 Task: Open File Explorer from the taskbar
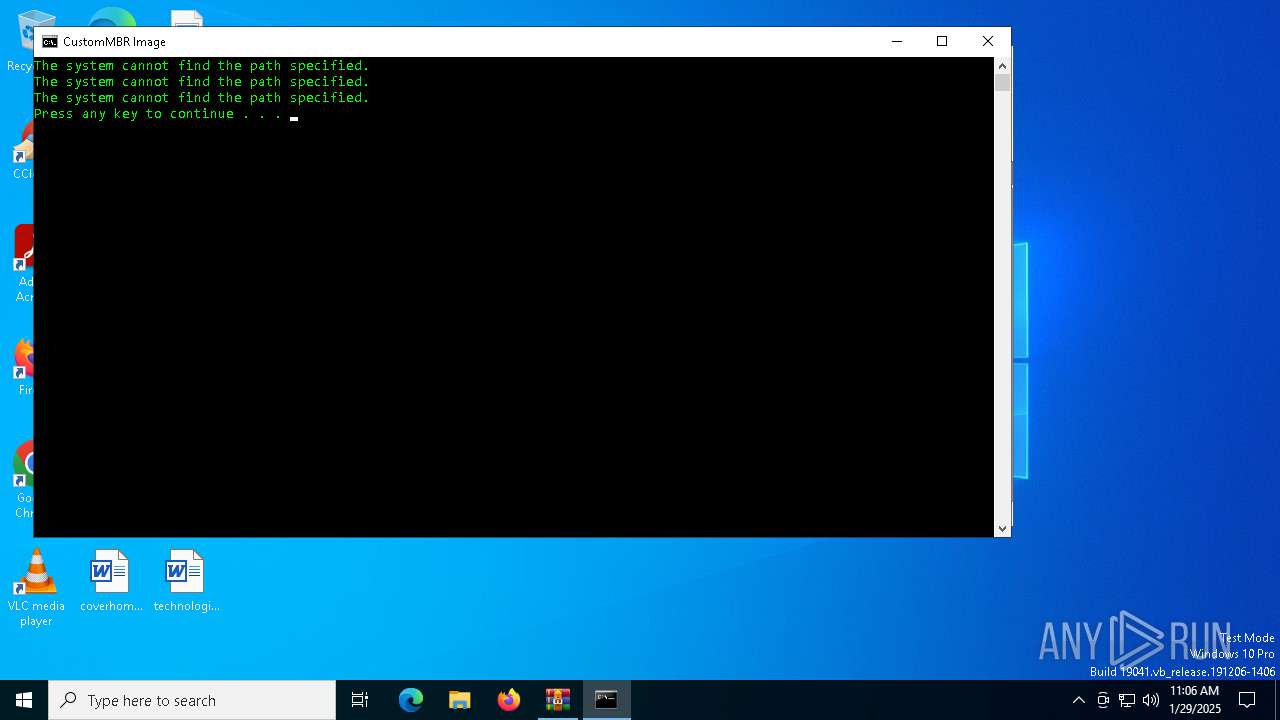coord(459,700)
